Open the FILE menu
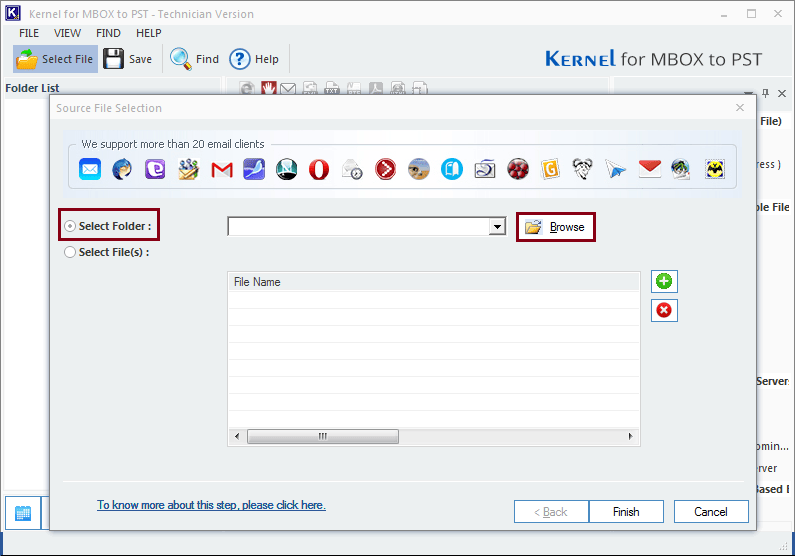The width and height of the screenshot is (795, 556). (29, 33)
